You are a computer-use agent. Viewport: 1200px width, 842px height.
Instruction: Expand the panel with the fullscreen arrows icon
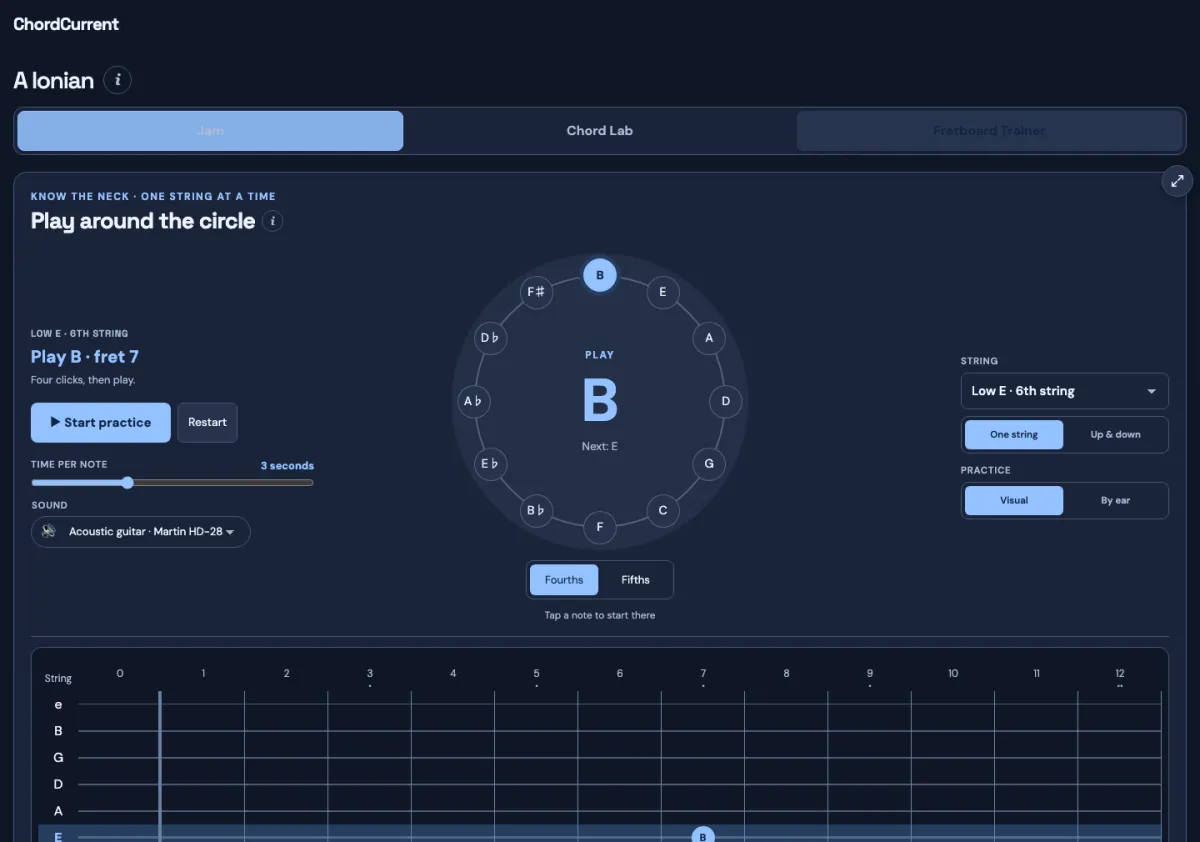(x=1177, y=181)
